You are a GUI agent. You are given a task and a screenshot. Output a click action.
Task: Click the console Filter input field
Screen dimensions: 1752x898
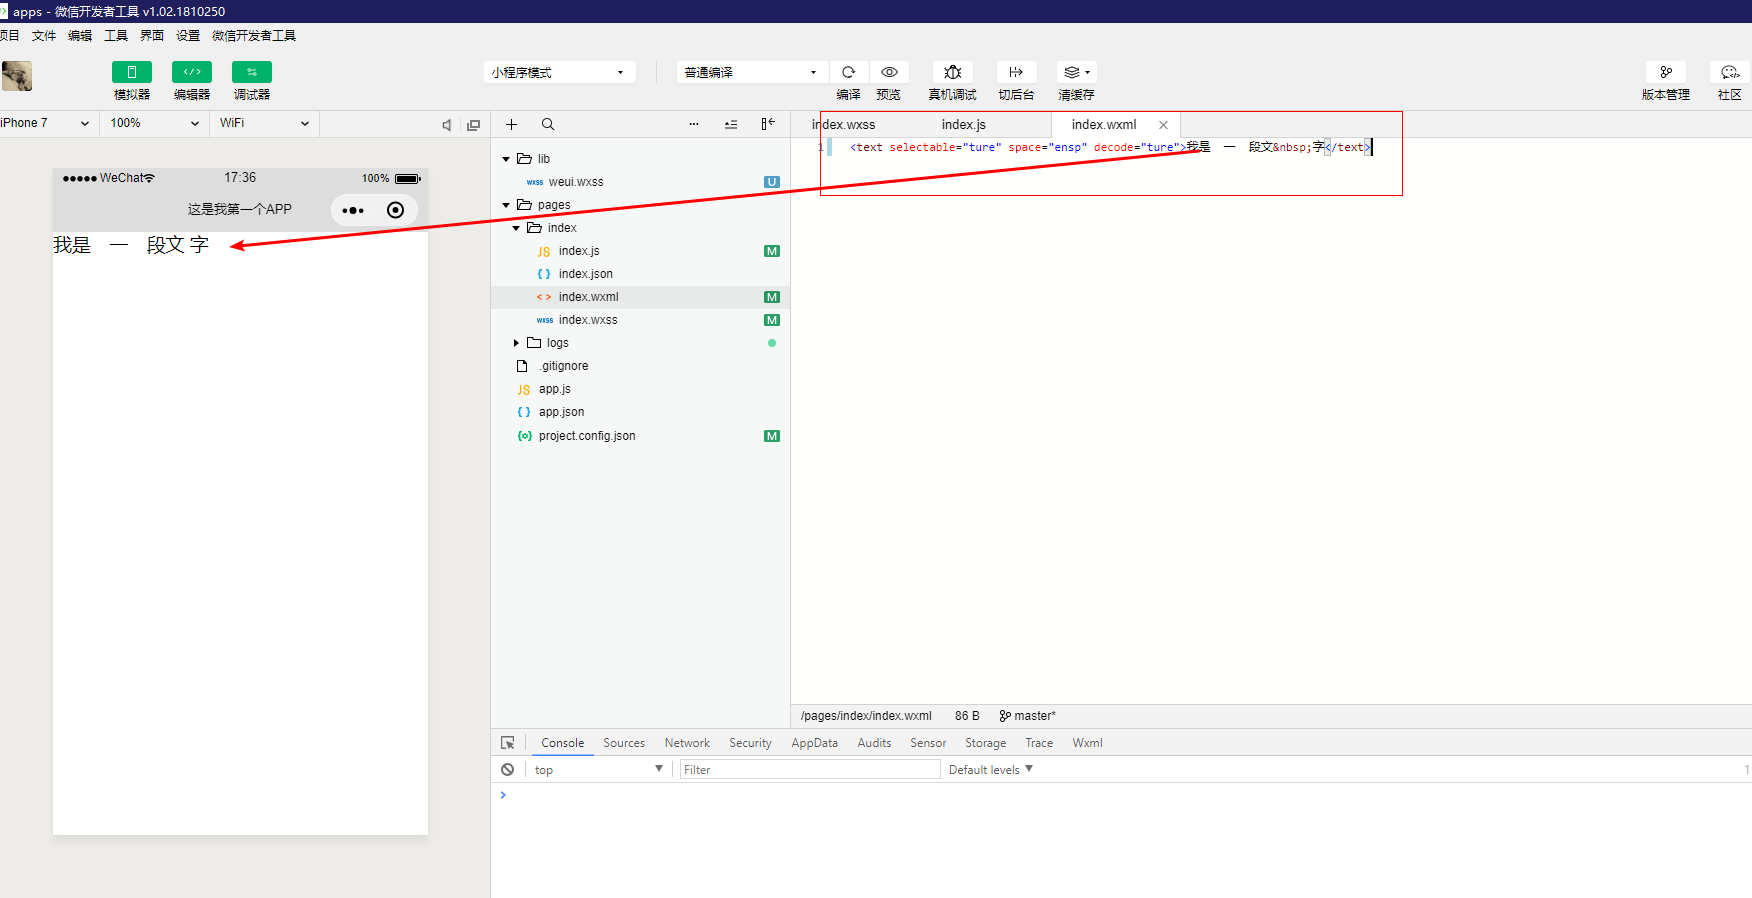[809, 769]
